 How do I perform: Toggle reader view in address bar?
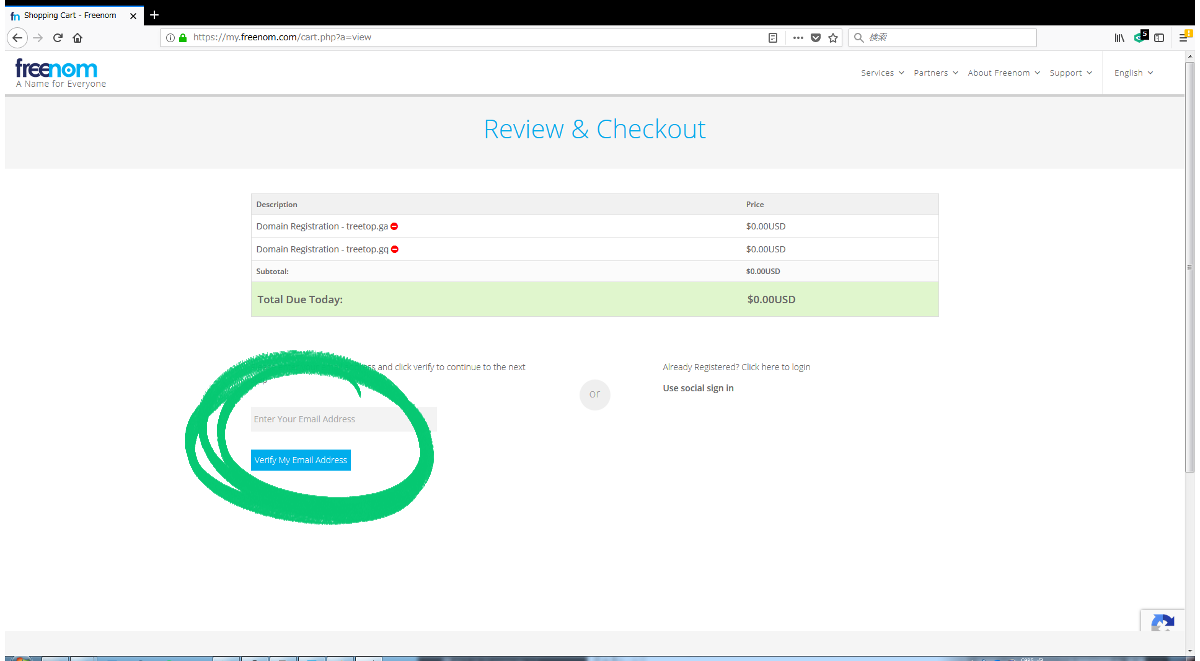(x=773, y=37)
